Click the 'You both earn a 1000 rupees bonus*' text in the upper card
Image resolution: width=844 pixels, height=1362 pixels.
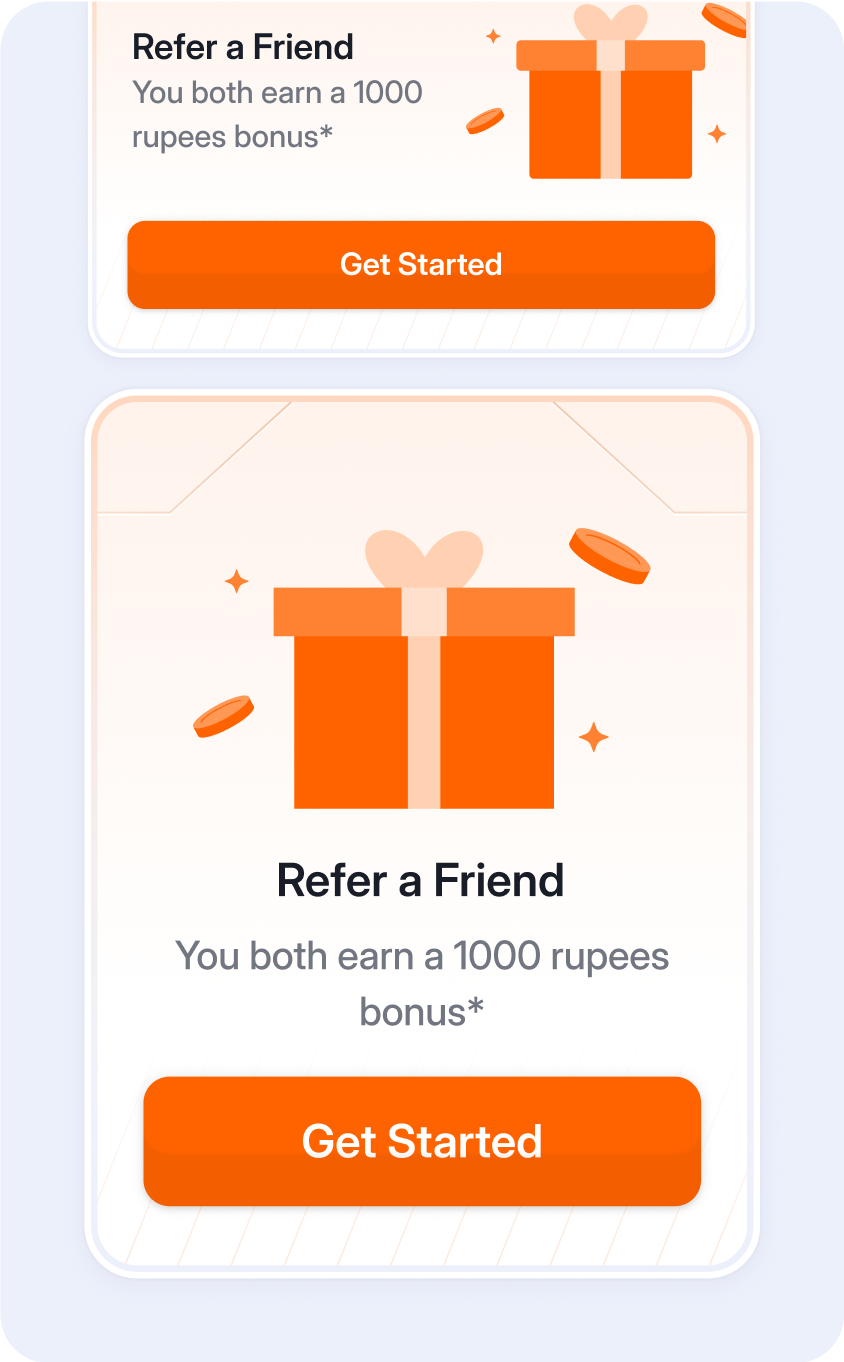tap(278, 114)
